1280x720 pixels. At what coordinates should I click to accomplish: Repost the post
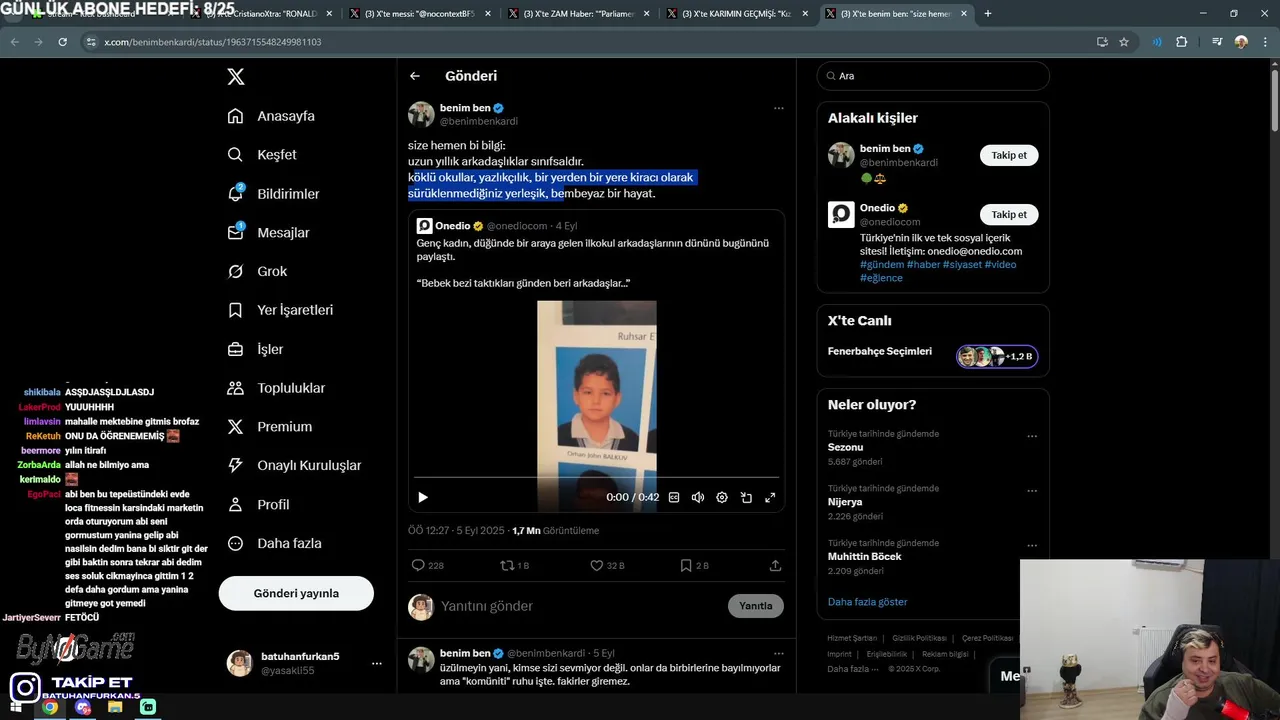coord(514,565)
